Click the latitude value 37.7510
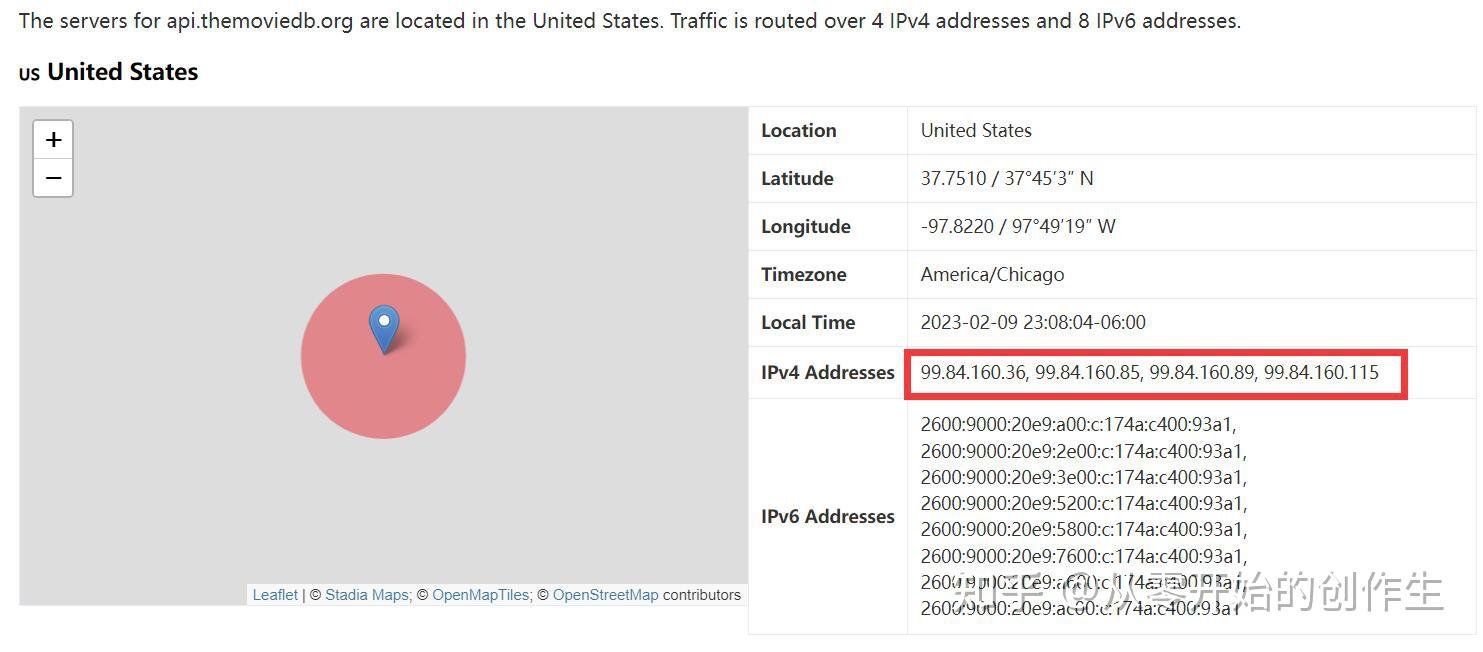This screenshot has height=652, width=1483. tap(955, 179)
